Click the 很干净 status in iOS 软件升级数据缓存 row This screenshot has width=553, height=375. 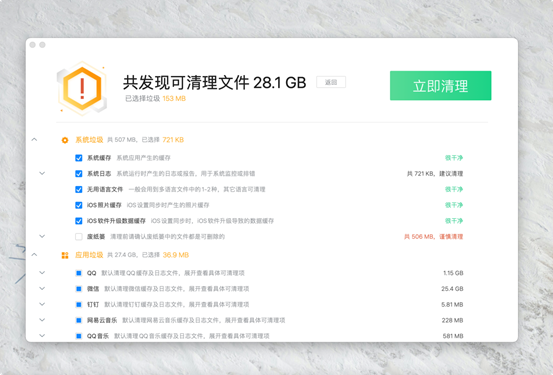tap(454, 221)
